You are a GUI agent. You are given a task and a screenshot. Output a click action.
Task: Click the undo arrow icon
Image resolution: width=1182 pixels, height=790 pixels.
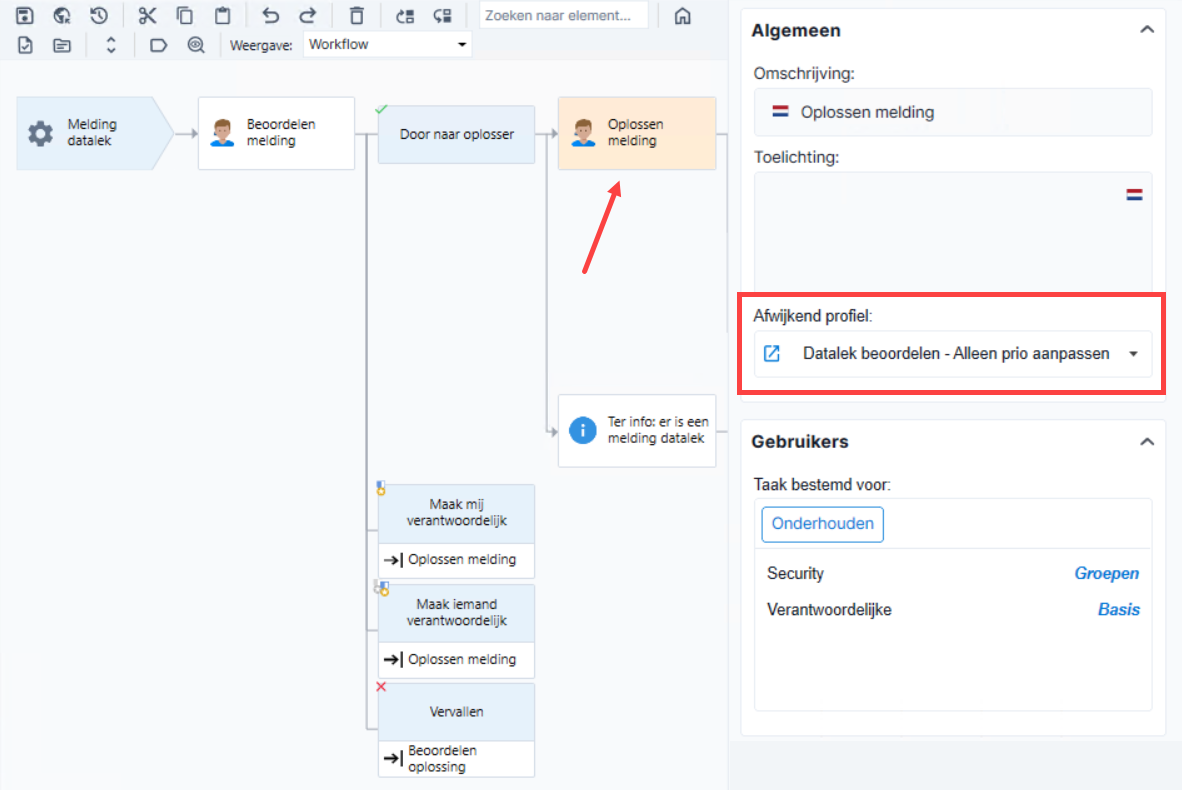(271, 15)
